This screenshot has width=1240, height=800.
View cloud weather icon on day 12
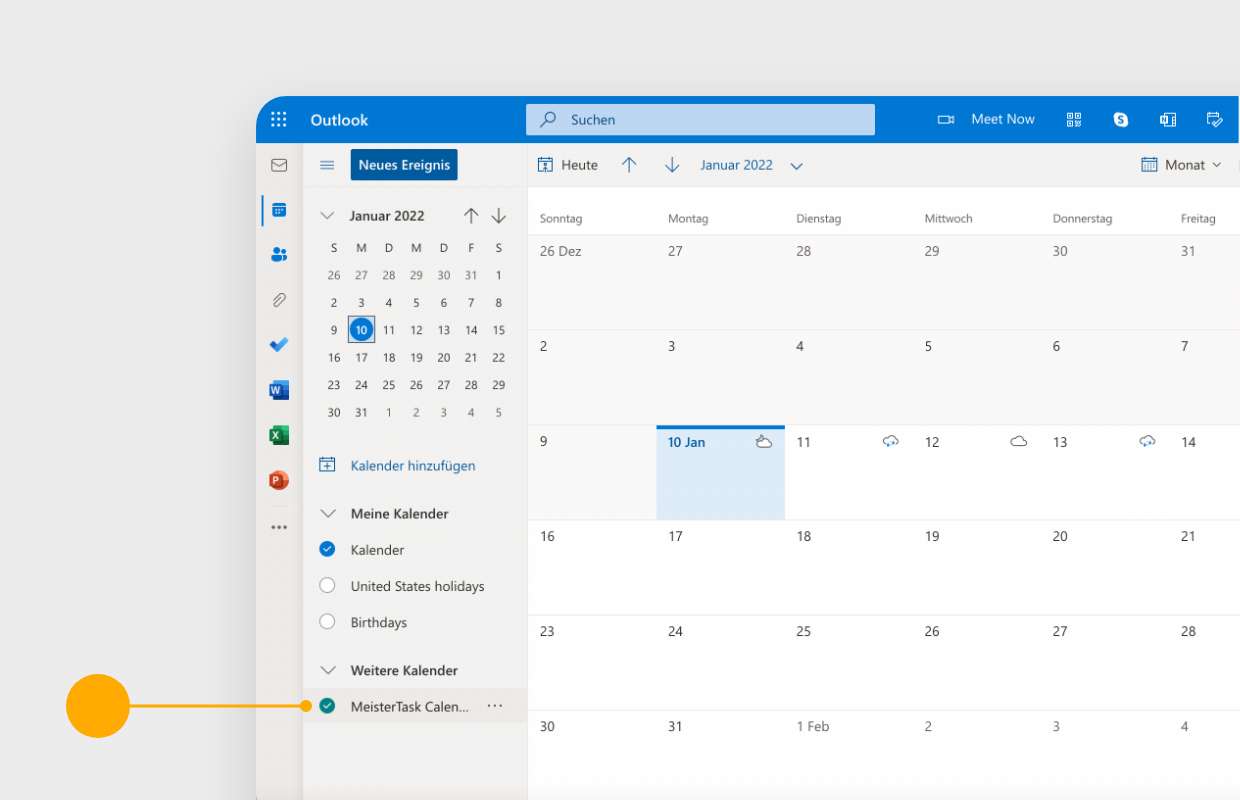[1019, 442]
